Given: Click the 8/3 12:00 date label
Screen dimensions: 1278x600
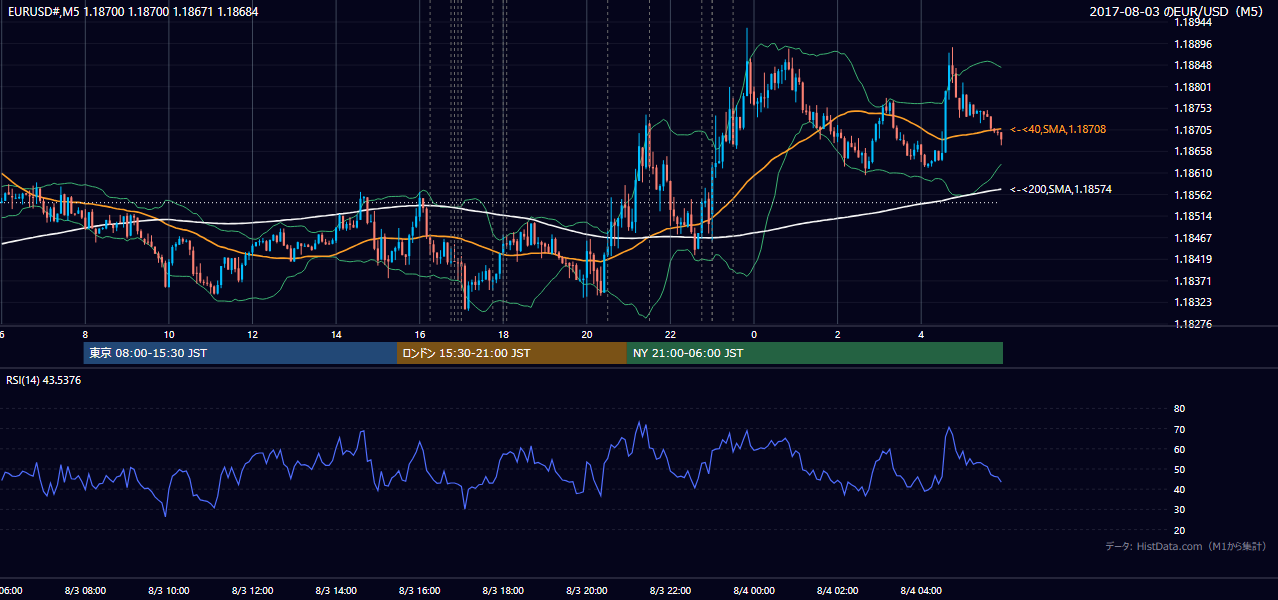Looking at the screenshot, I should (253, 591).
